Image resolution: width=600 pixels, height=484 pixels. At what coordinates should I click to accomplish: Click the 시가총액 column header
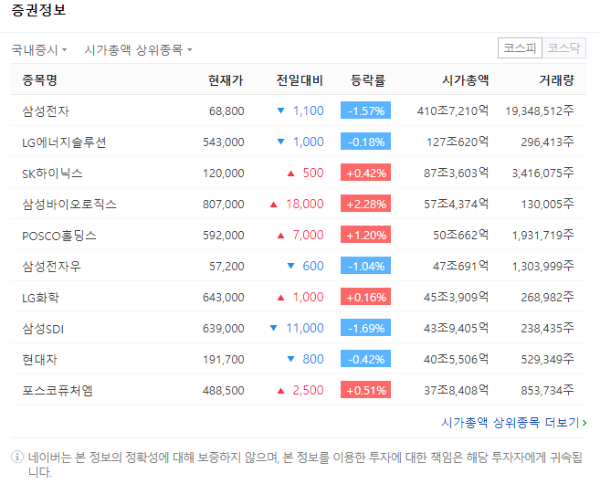pyautogui.click(x=465, y=80)
